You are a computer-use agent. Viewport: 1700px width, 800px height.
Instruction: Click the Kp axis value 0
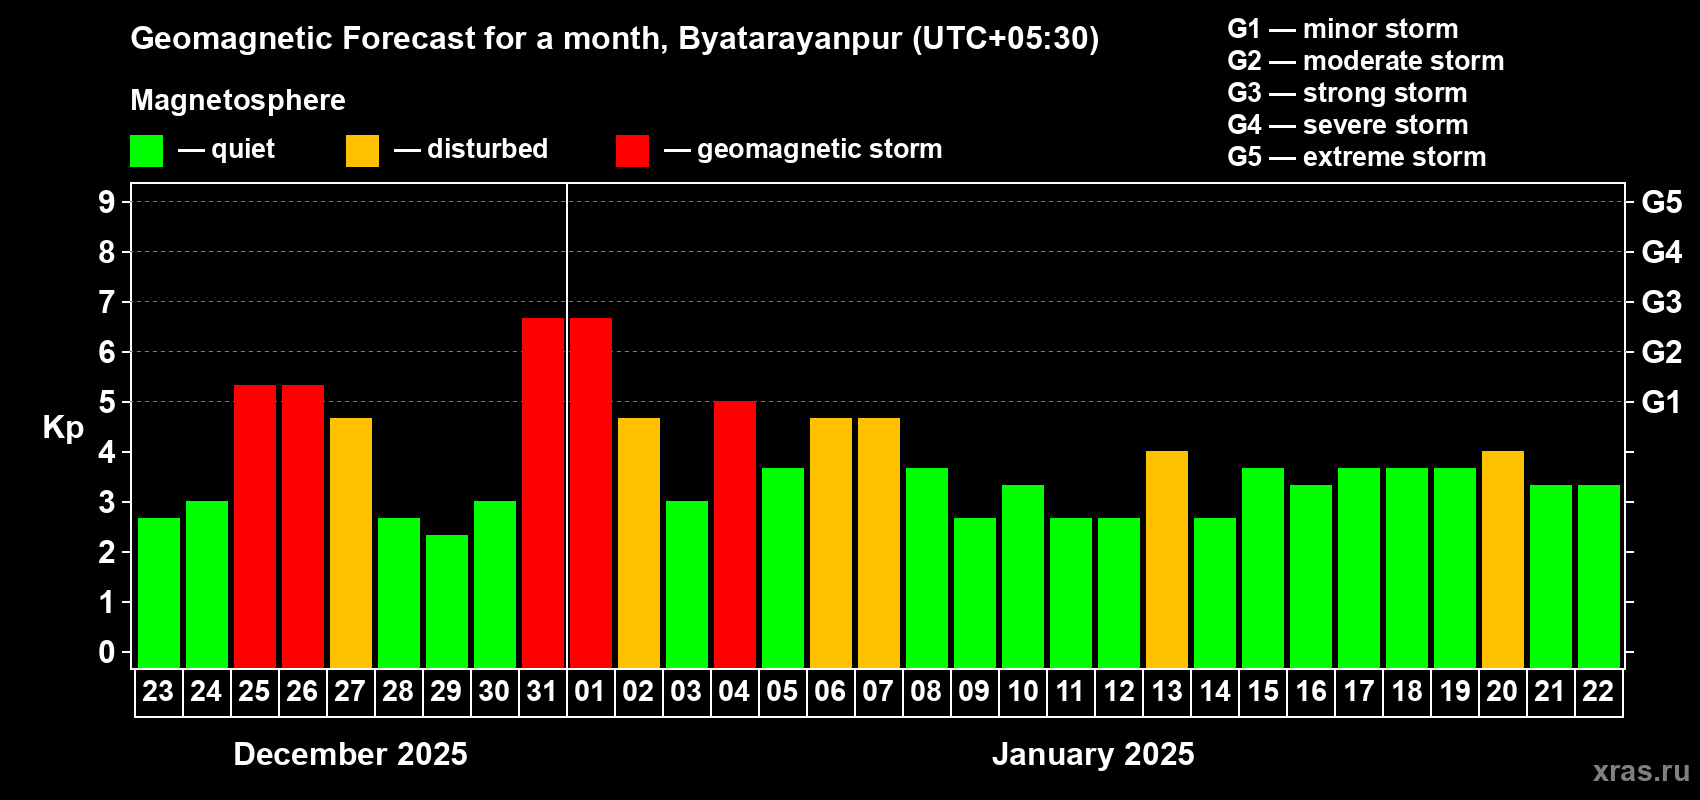(x=107, y=652)
